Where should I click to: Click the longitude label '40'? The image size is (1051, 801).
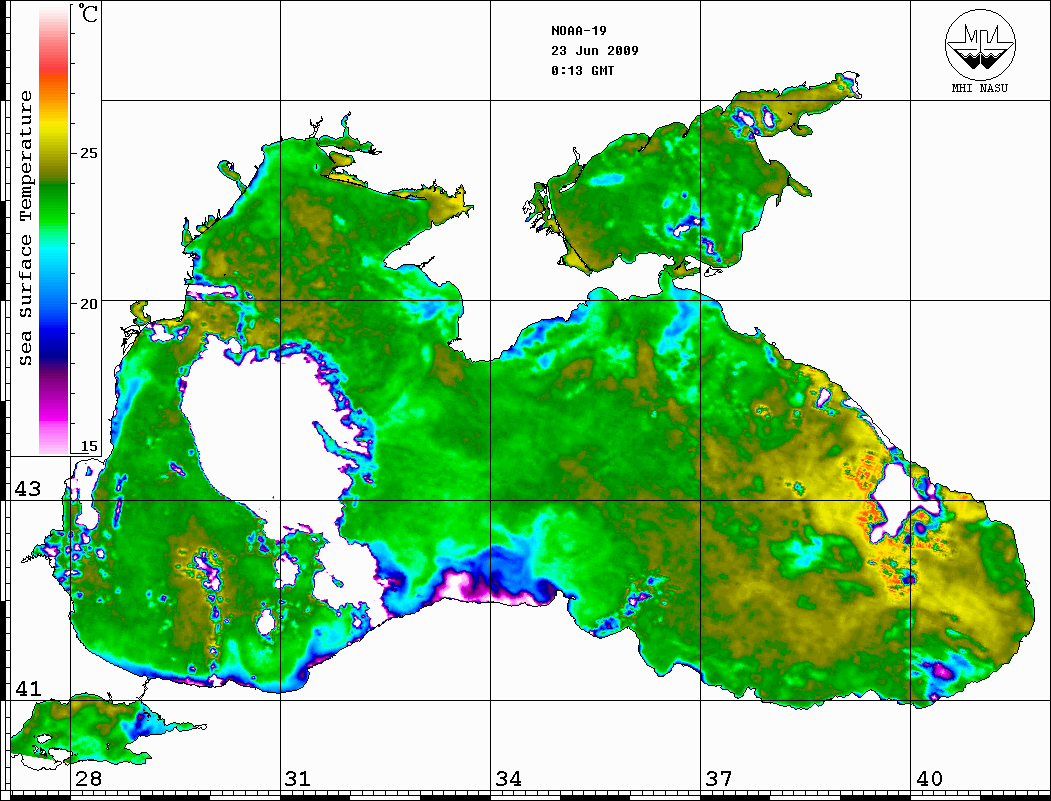coord(929,778)
